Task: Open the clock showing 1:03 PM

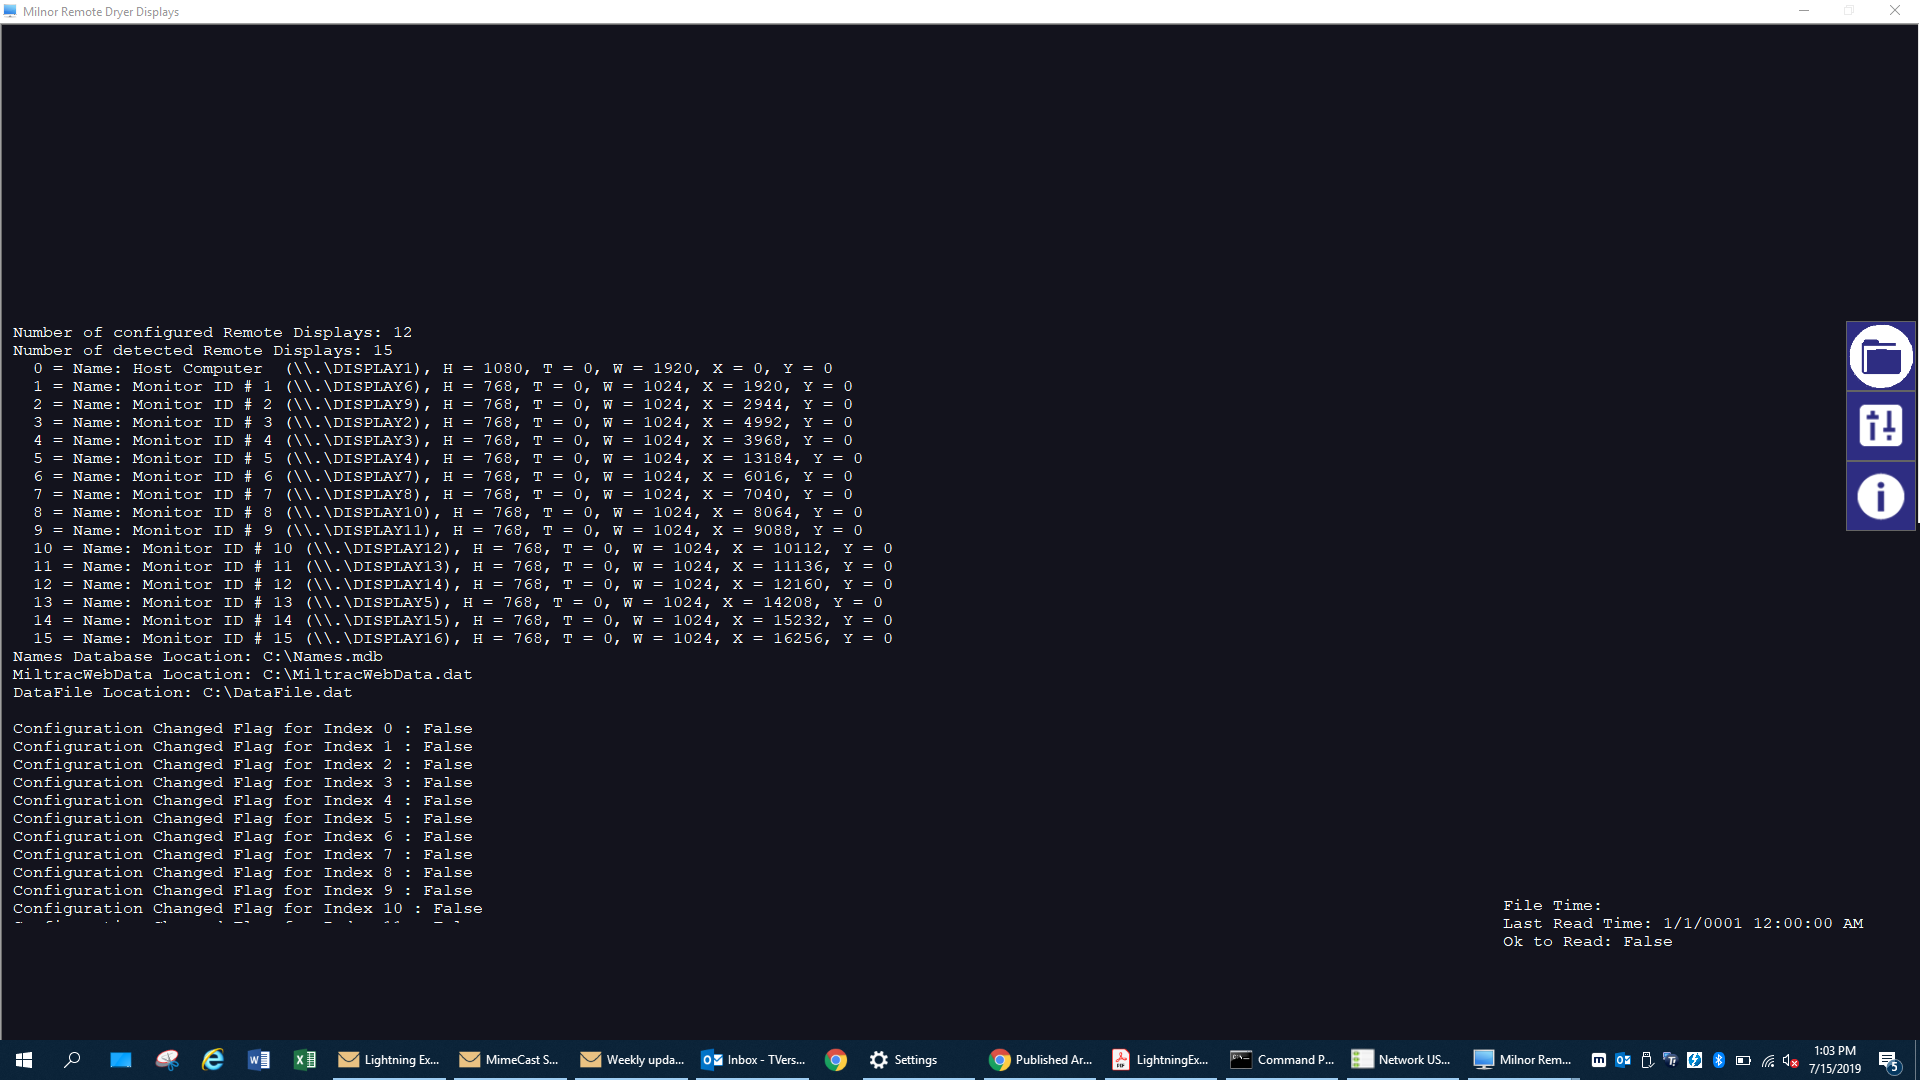Action: 1834,1060
